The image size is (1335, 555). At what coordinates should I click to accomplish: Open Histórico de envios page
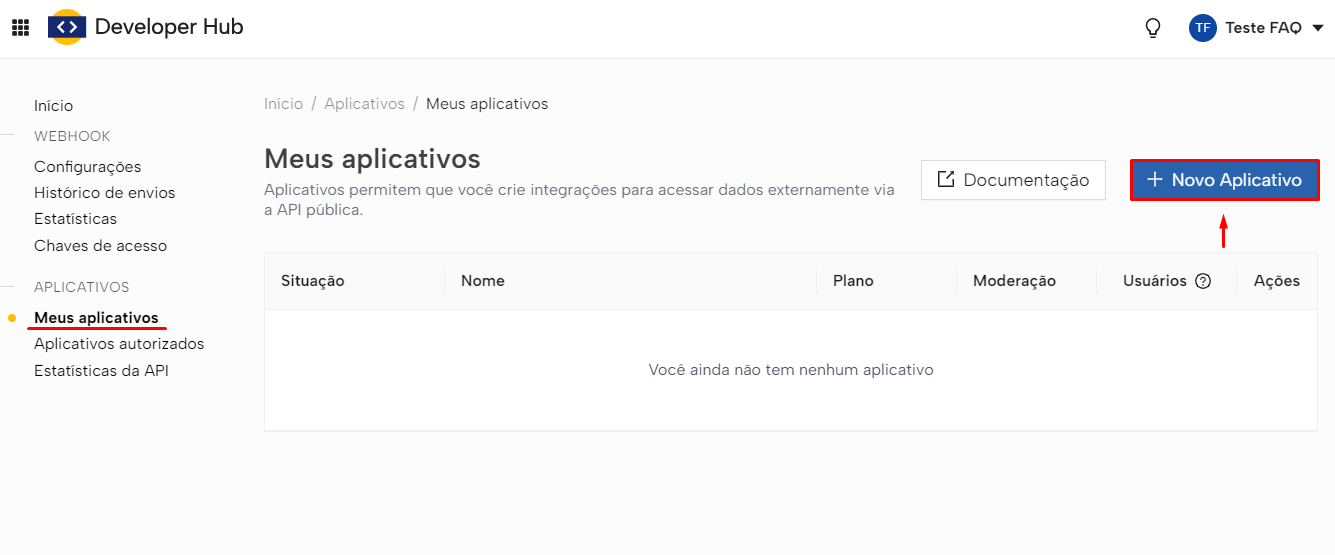[104, 193]
